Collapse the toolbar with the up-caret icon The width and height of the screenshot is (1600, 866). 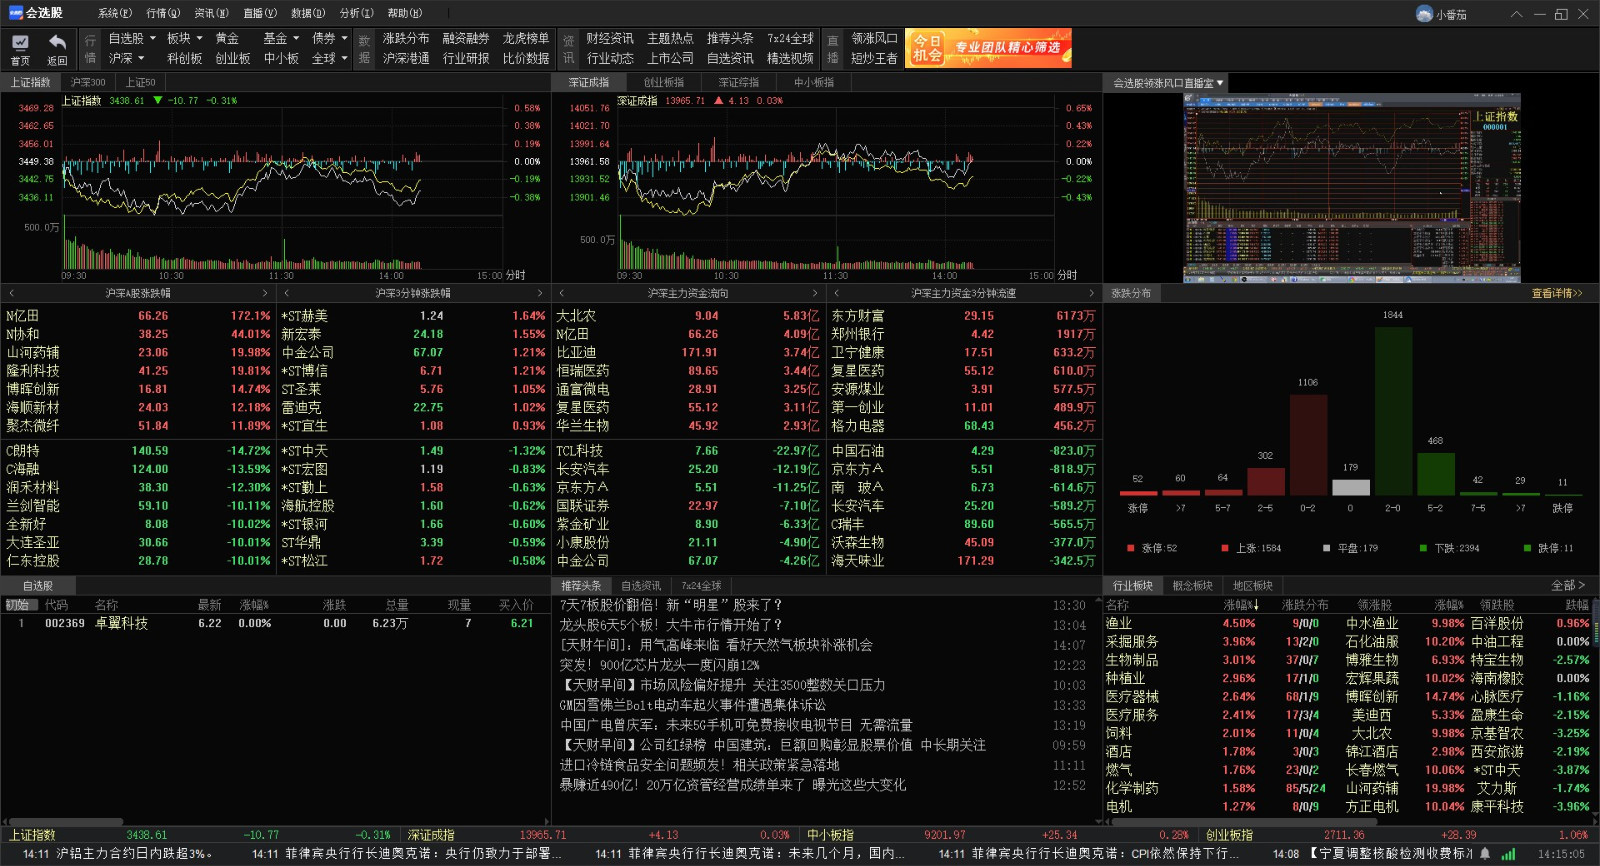coord(1517,14)
